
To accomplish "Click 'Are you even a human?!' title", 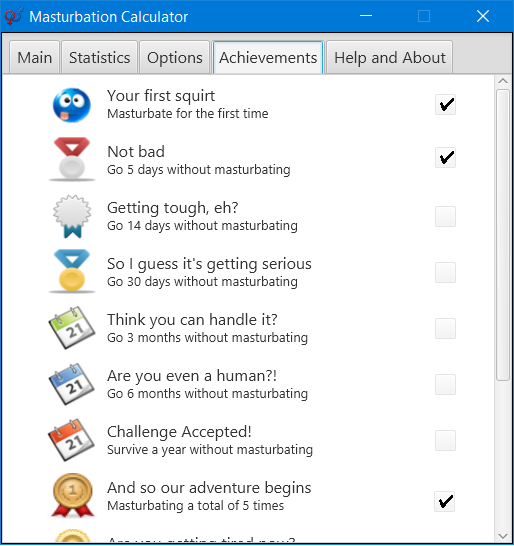I will [x=192, y=376].
